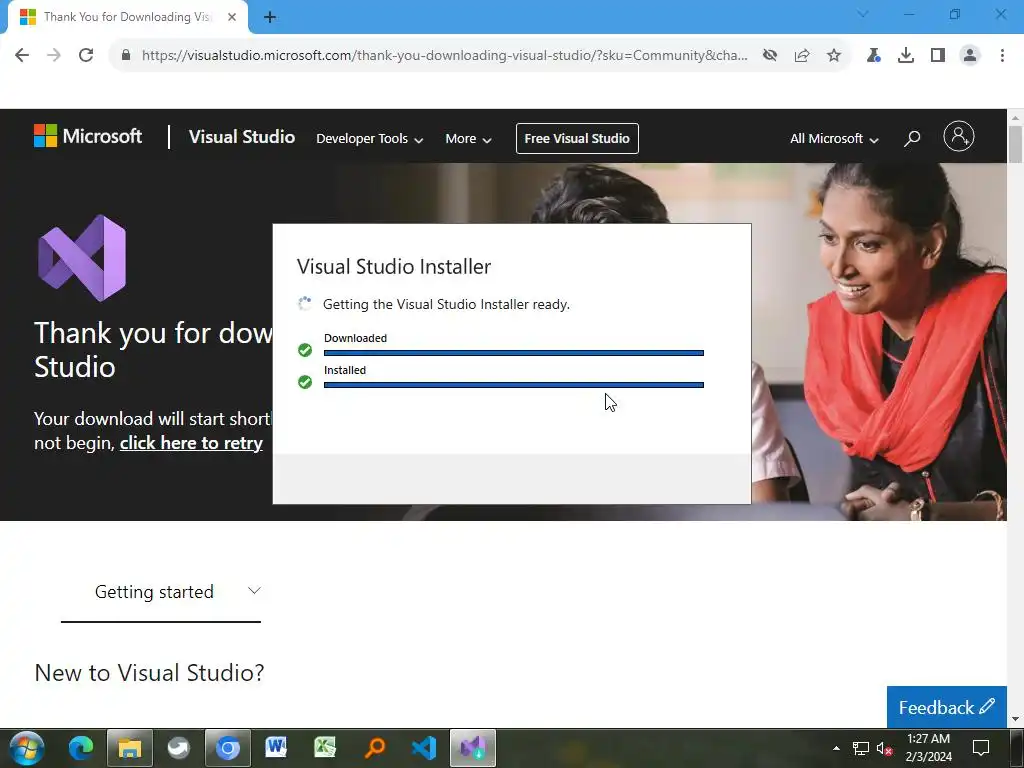This screenshot has height=768, width=1024.
Task: Click the orange magnifier taskbar app
Action: coord(375,748)
